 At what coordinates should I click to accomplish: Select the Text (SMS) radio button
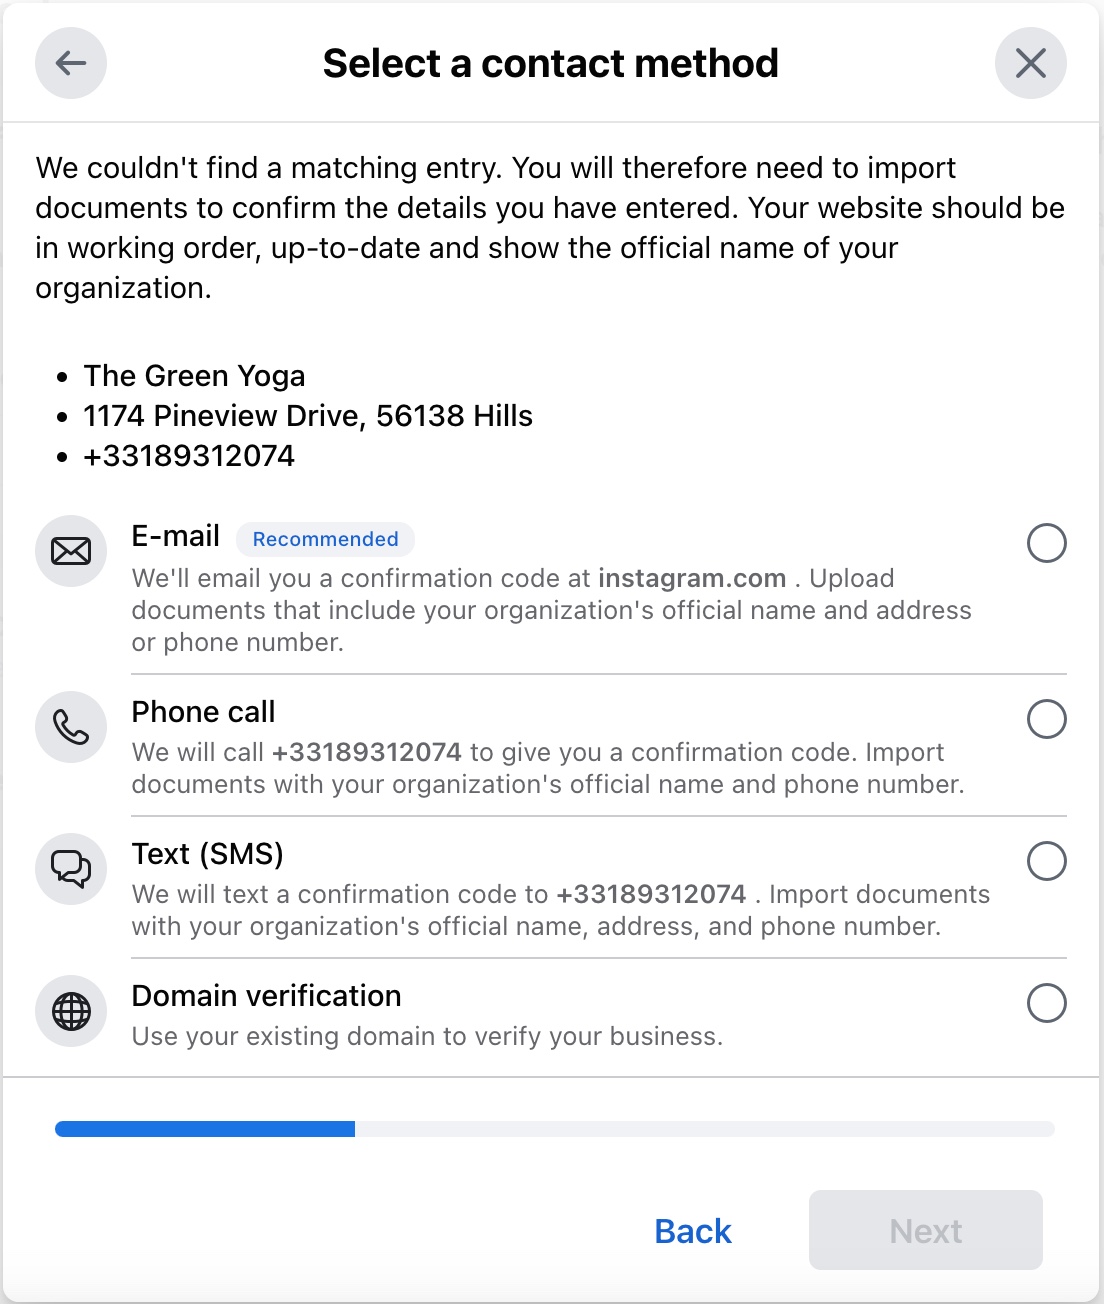1046,861
